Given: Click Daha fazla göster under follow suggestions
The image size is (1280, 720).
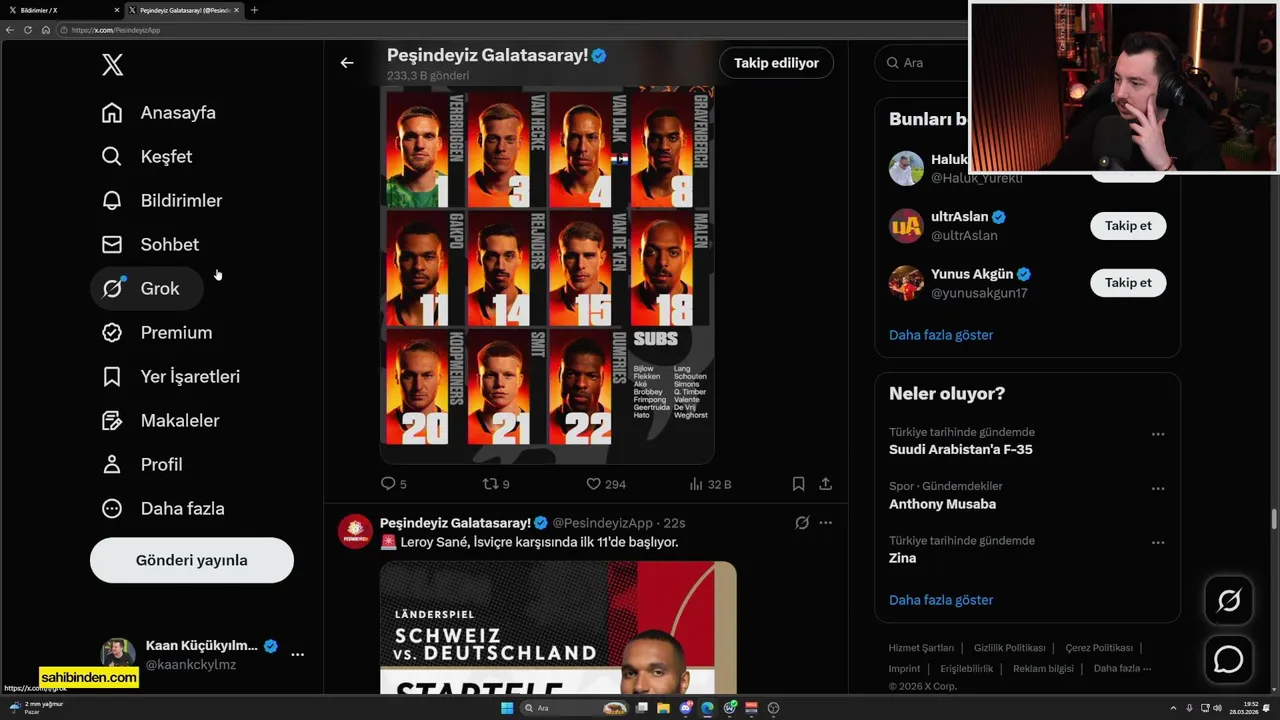Looking at the screenshot, I should click(x=941, y=335).
